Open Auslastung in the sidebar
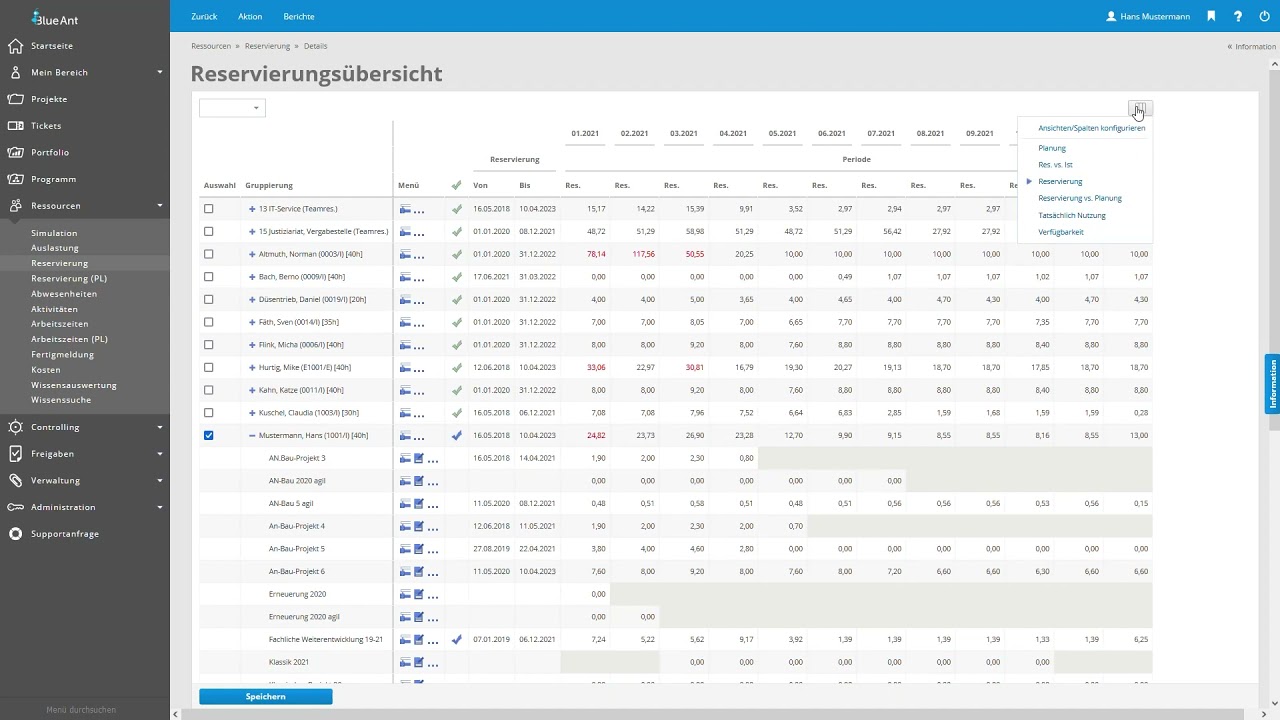Image resolution: width=1280 pixels, height=720 pixels. click(54, 247)
